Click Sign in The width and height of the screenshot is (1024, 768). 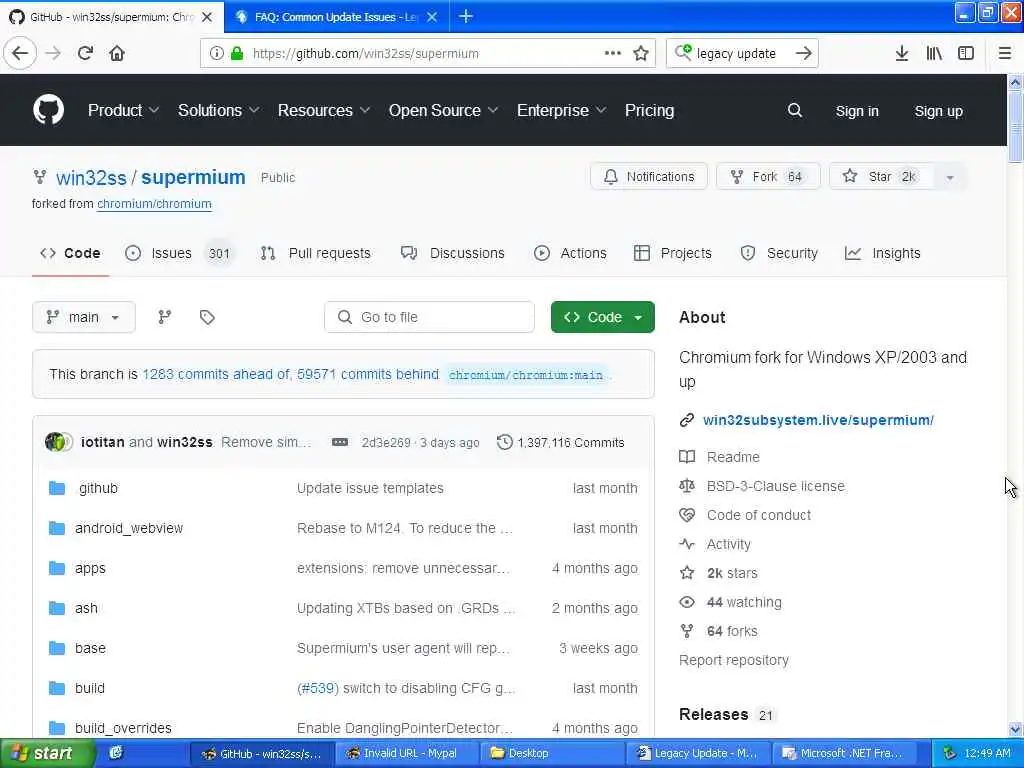point(857,111)
